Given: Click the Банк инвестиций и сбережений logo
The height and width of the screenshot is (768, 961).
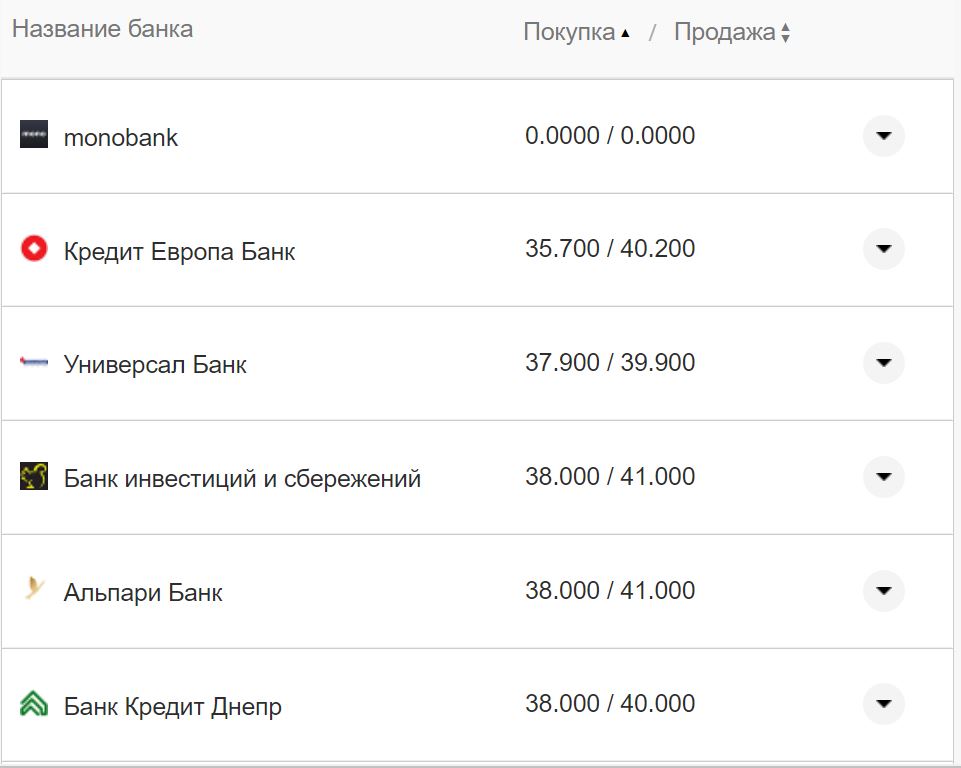Looking at the screenshot, I should click(x=36, y=477).
